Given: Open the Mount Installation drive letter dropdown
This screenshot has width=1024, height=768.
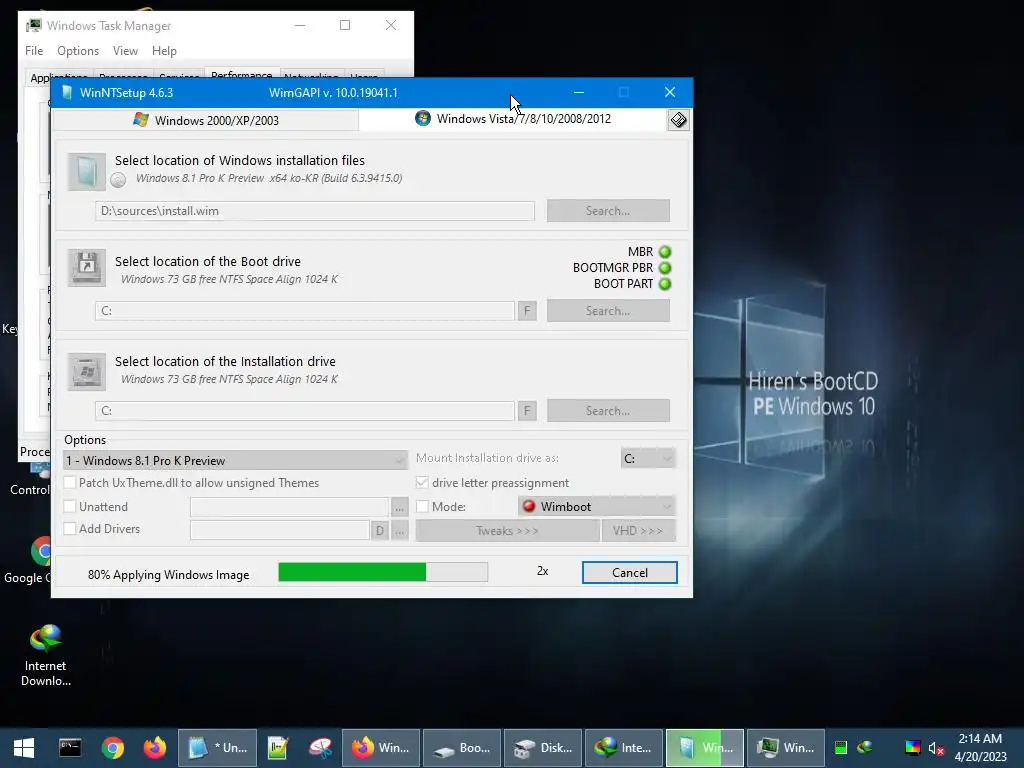Looking at the screenshot, I should 648,458.
